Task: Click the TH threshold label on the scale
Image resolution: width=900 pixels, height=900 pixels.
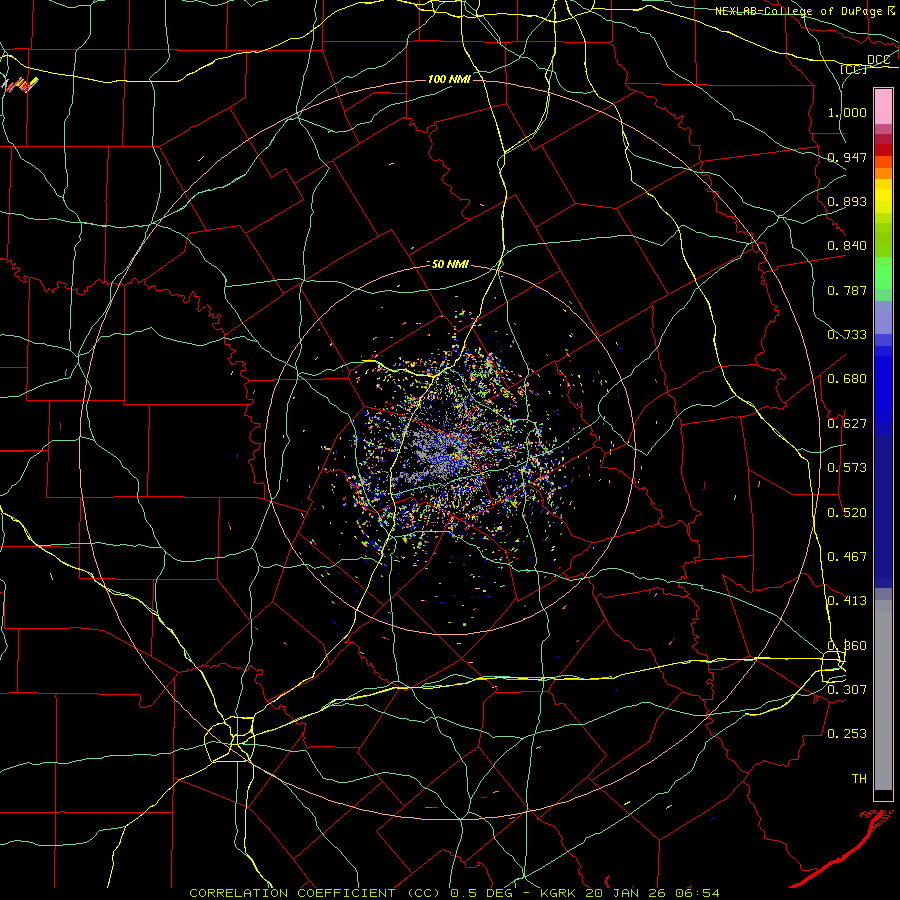Action: [859, 779]
